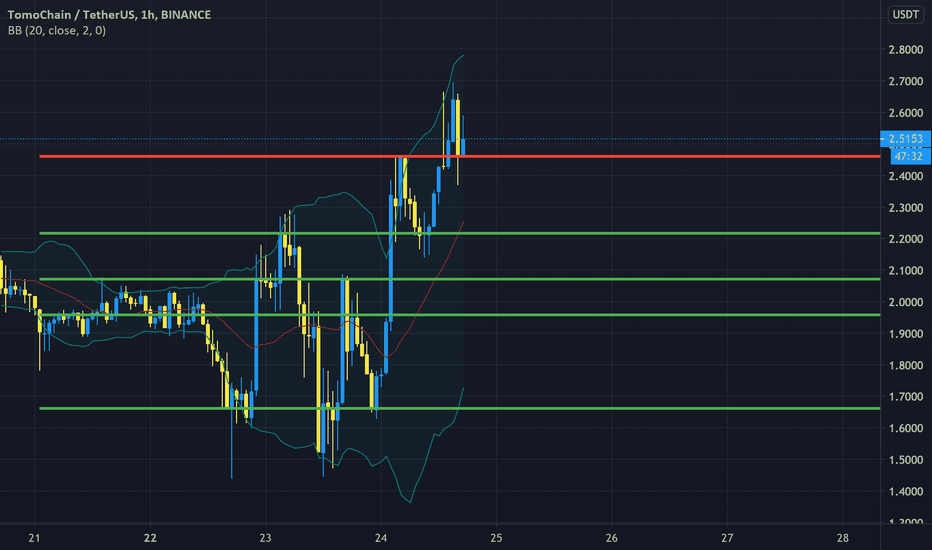
Task: Select the green horizontal line near 1.9600
Action: click(459, 315)
